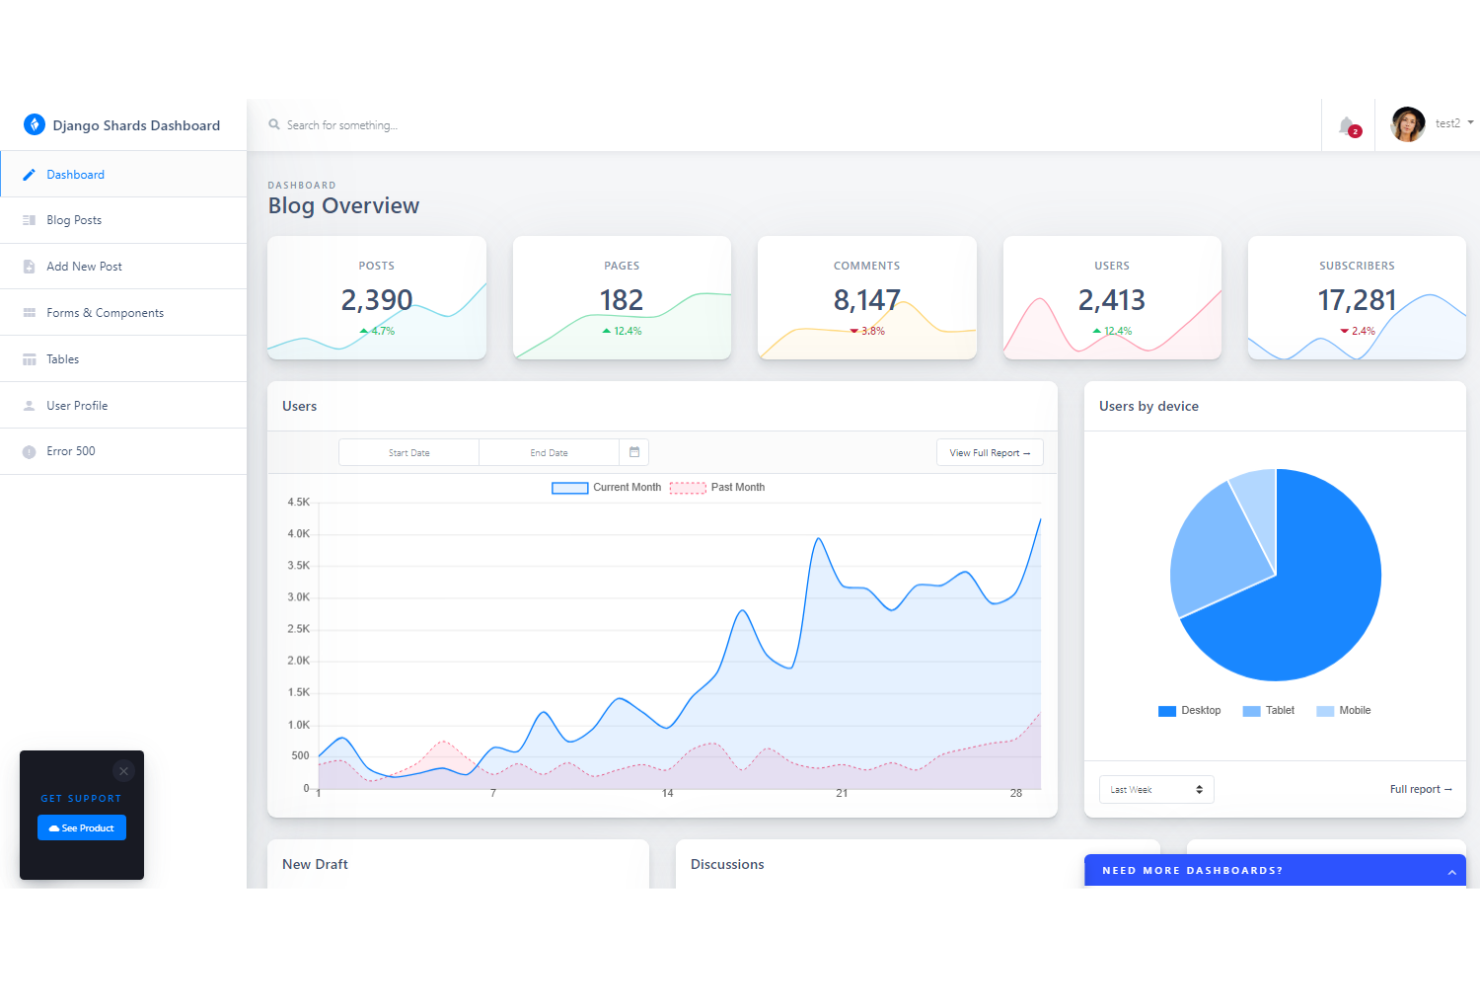Click the calendar icon beside End Date
This screenshot has width=1480, height=987.
click(x=634, y=452)
